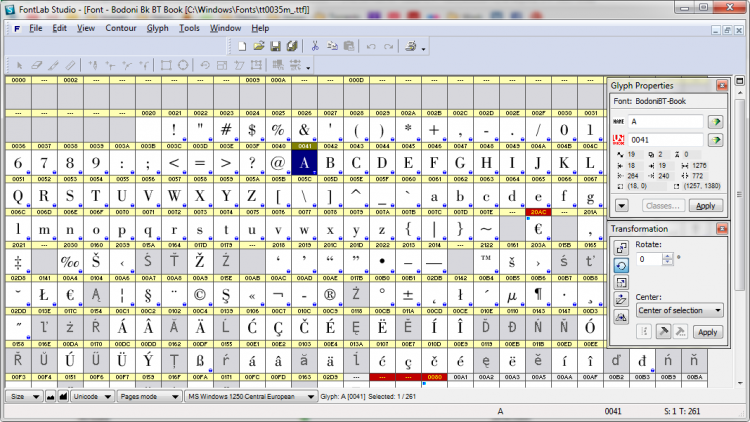The height and width of the screenshot is (422, 750).
Task: Select the Rotate tool in toolbar
Action: tap(205, 65)
